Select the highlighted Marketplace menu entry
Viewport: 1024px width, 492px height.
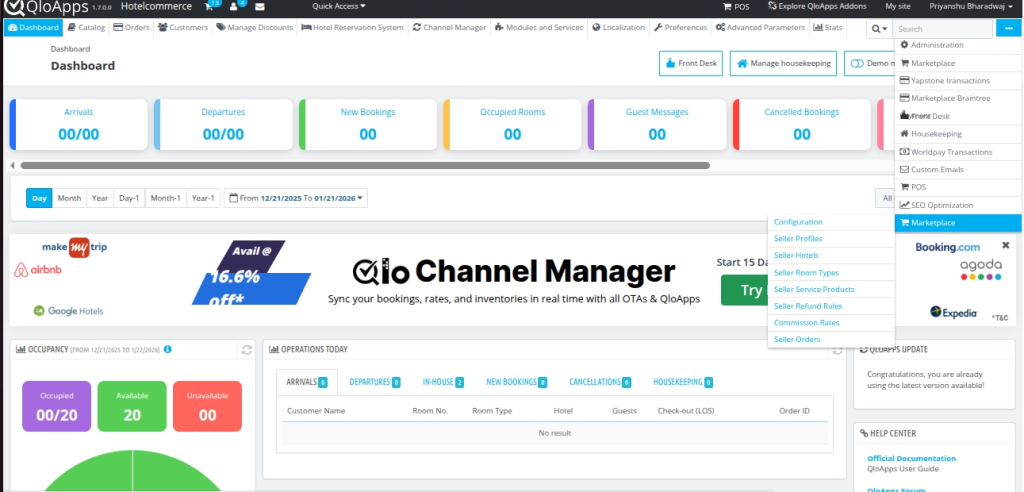pyautogui.click(x=958, y=223)
